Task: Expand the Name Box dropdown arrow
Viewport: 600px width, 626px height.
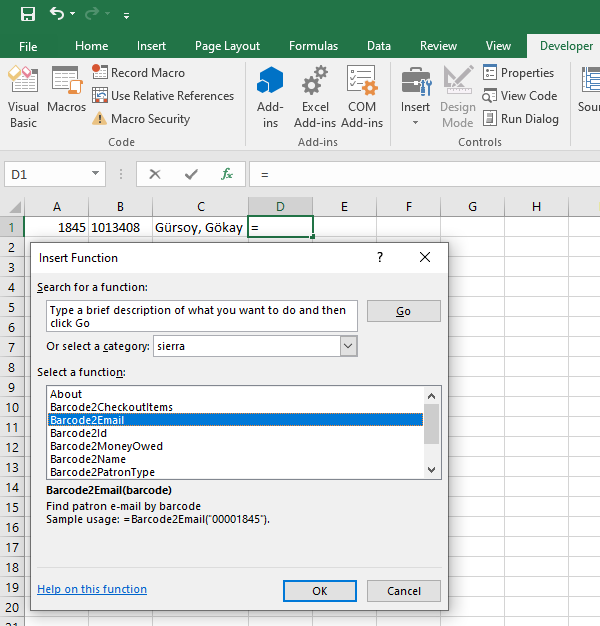Action: point(95,174)
